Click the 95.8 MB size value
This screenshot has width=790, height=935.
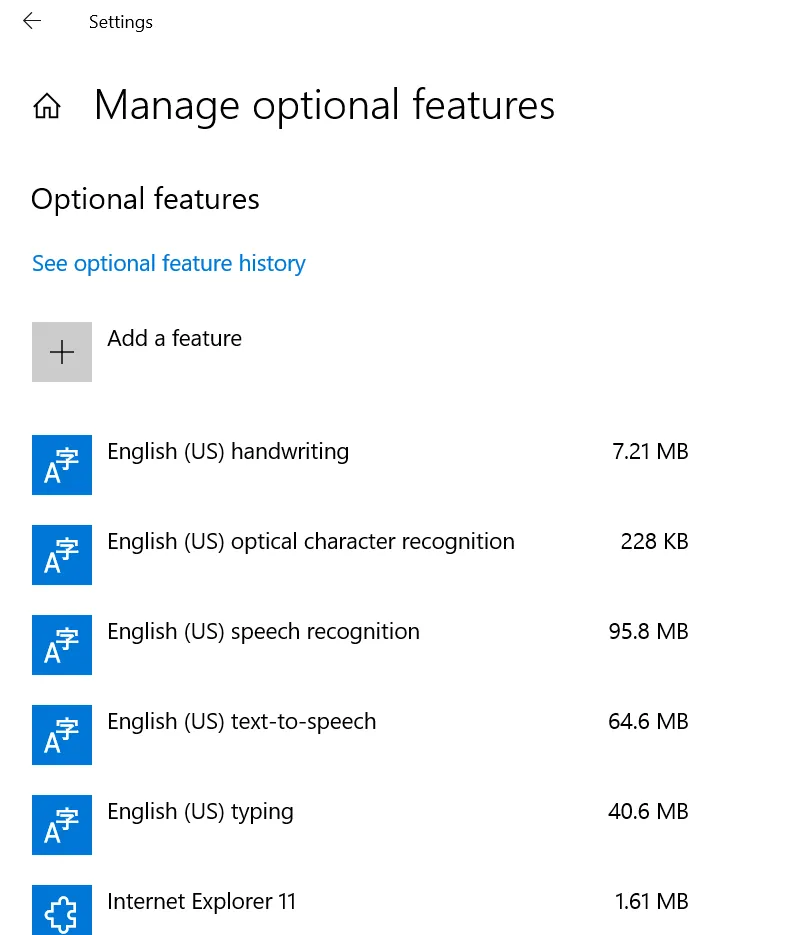[x=649, y=631]
